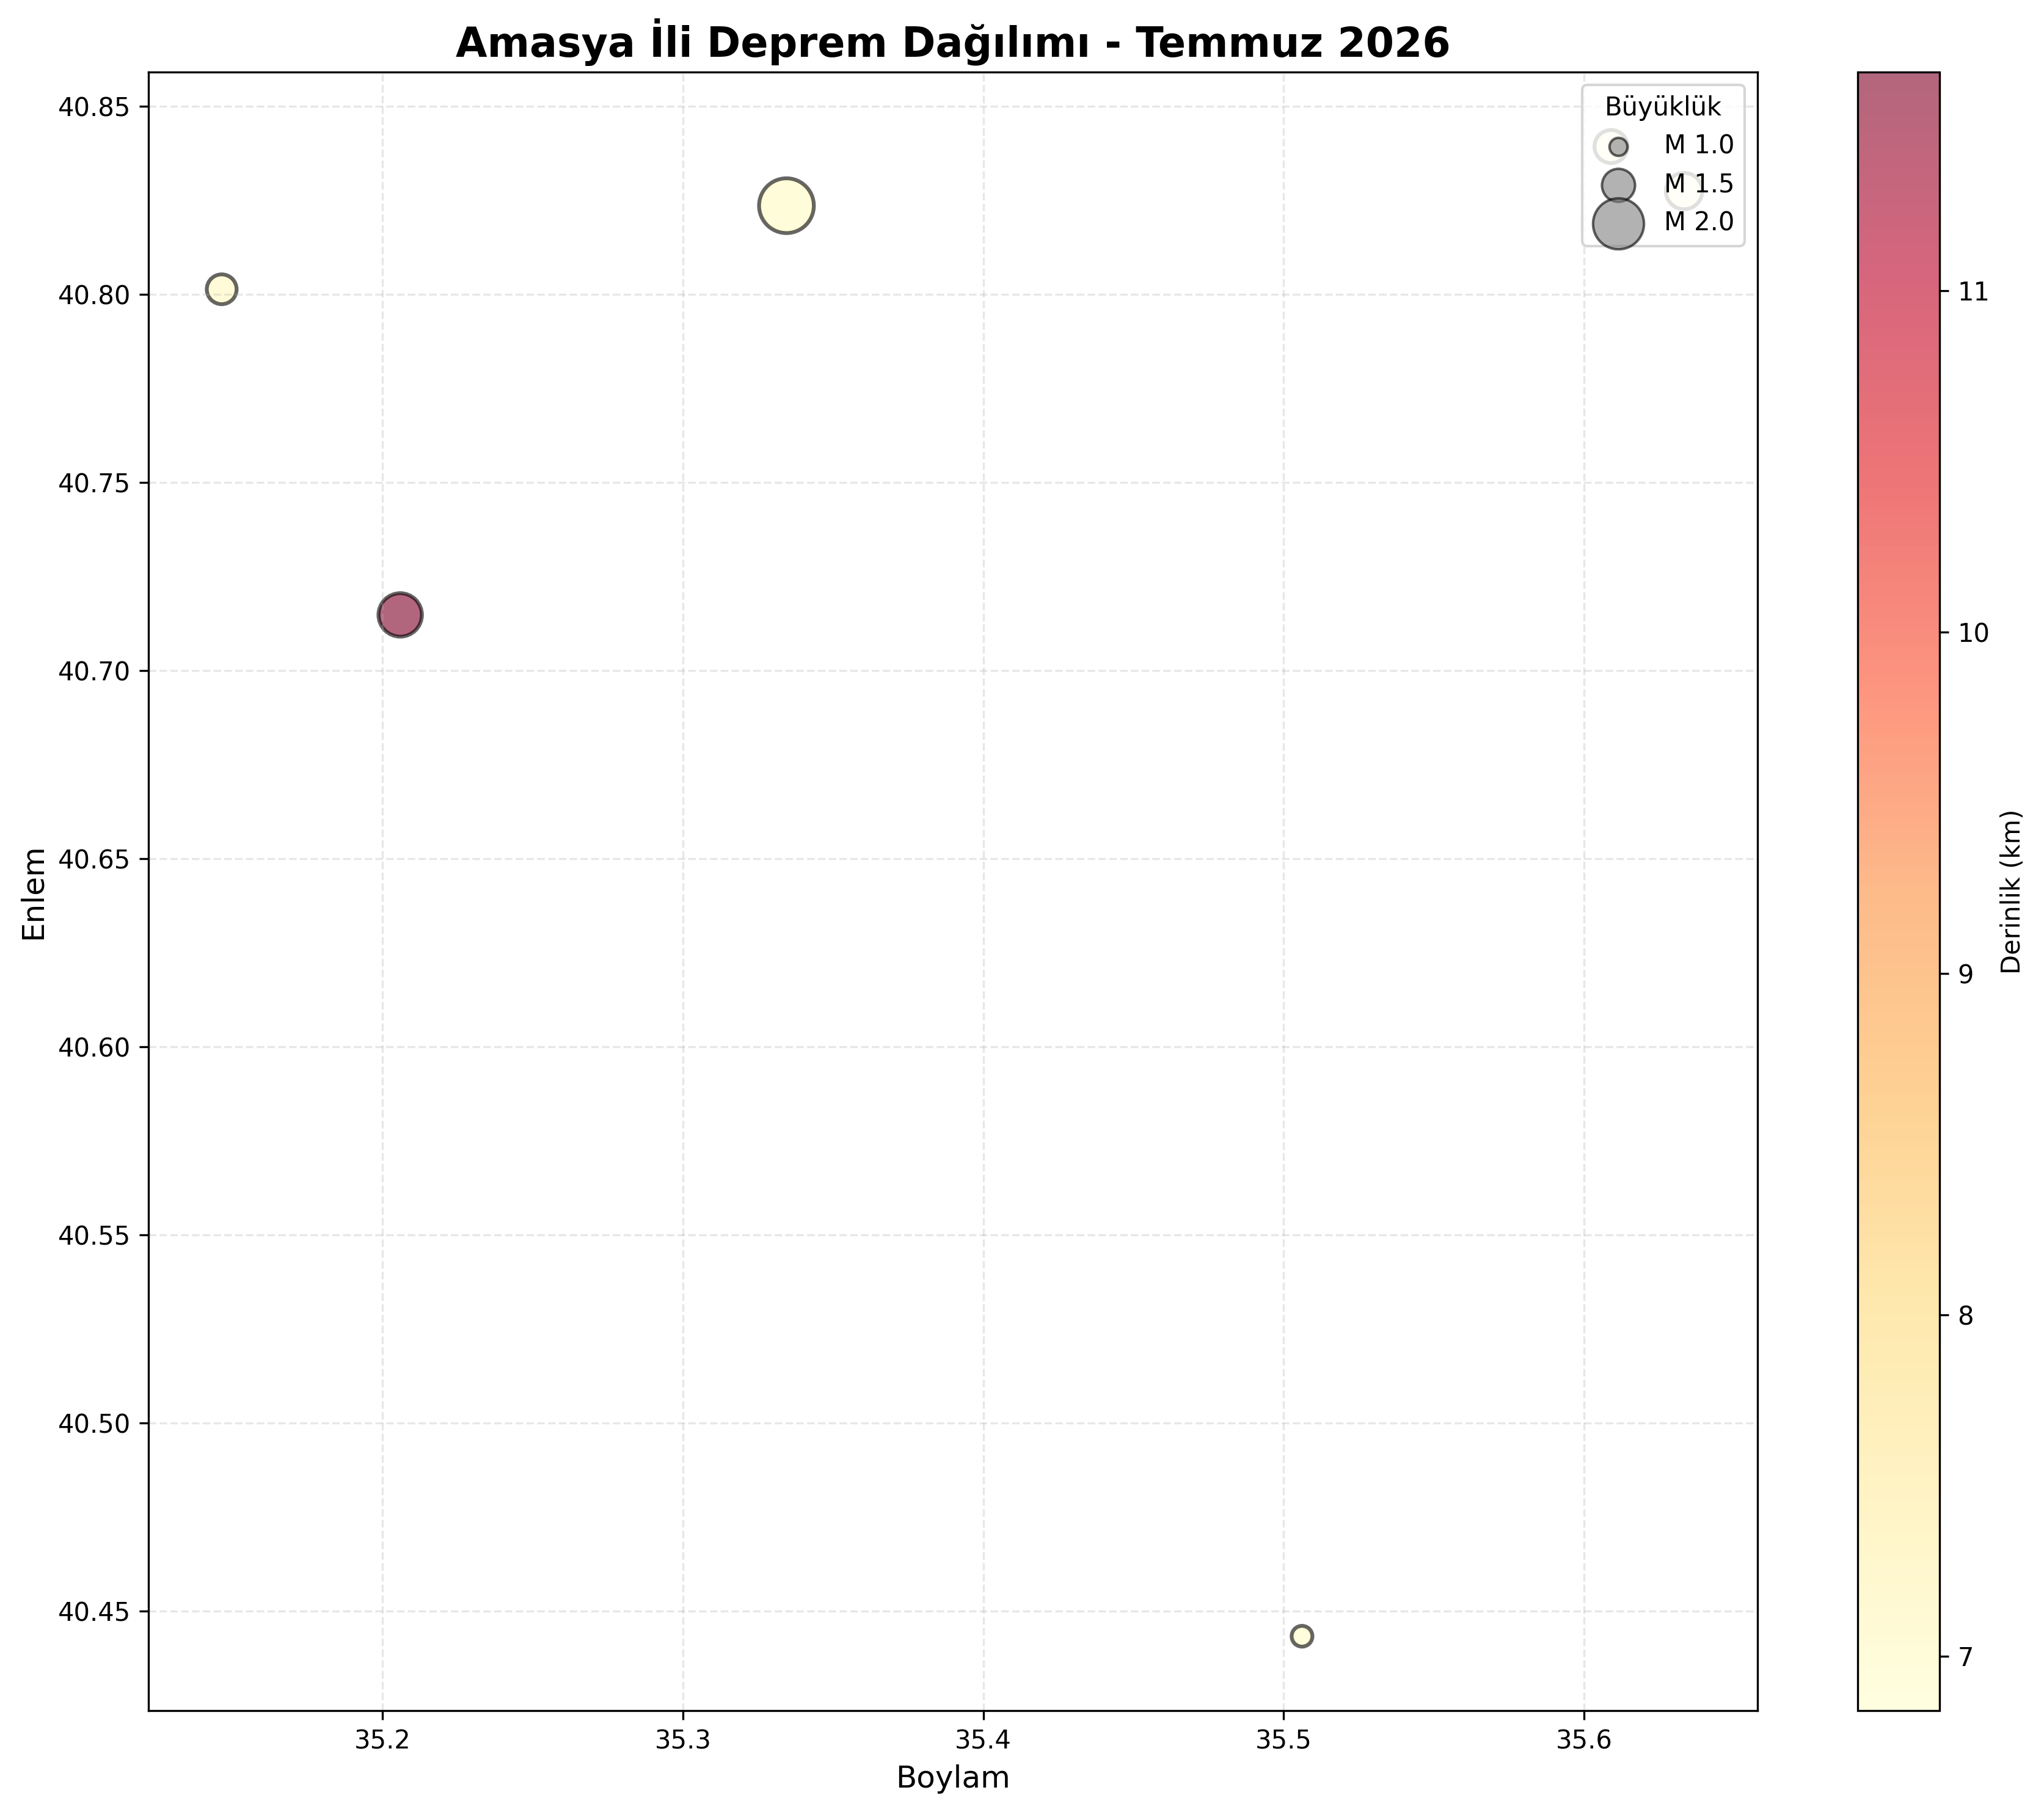Click the M 2.0 legend marker

pos(1618,223)
